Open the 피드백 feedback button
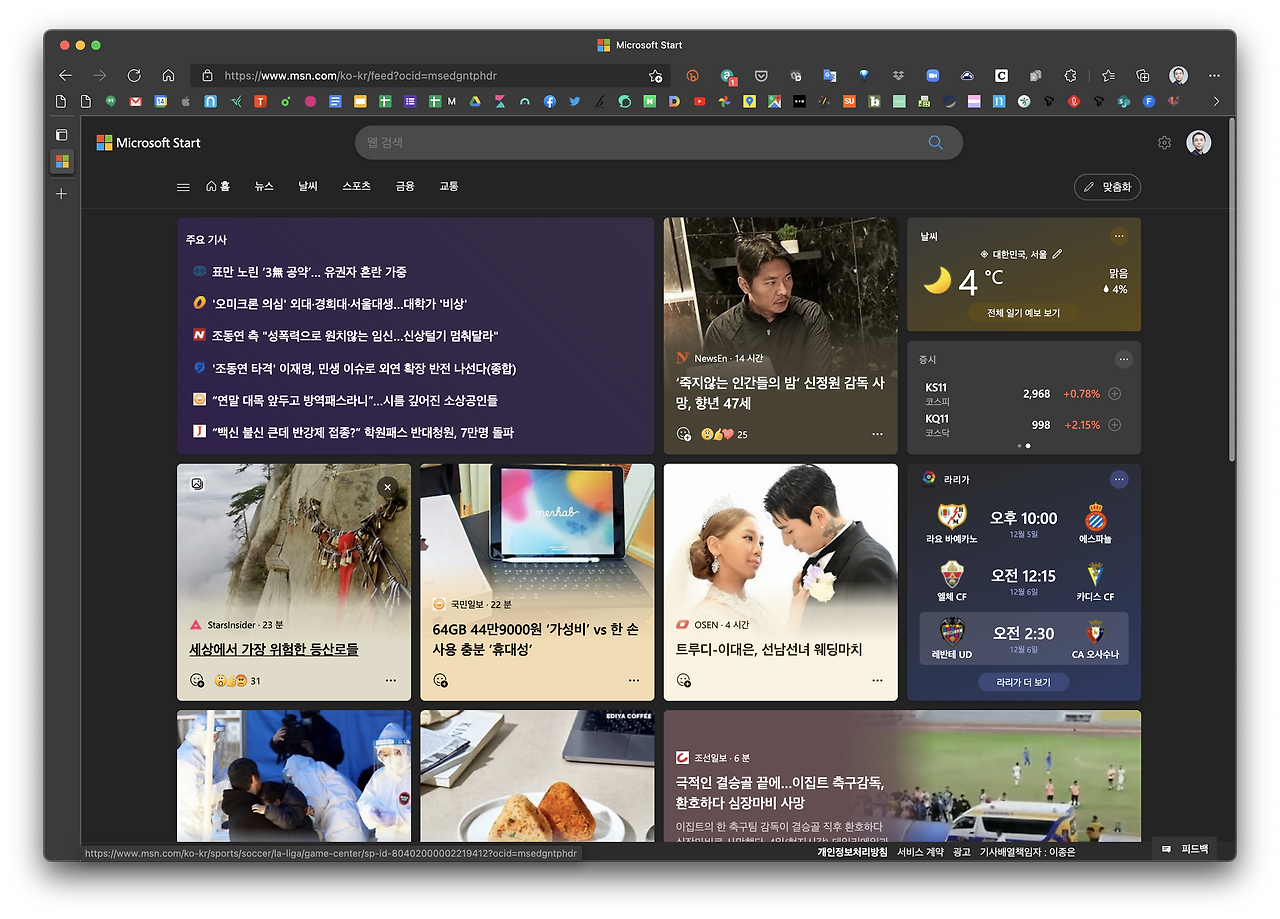This screenshot has height=919, width=1280. [x=1185, y=849]
